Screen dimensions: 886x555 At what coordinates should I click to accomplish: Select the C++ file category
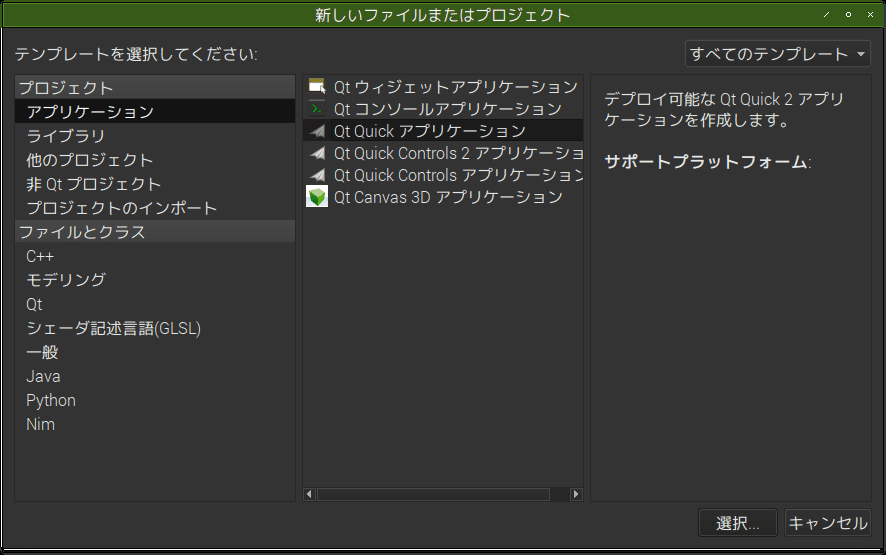[155, 256]
